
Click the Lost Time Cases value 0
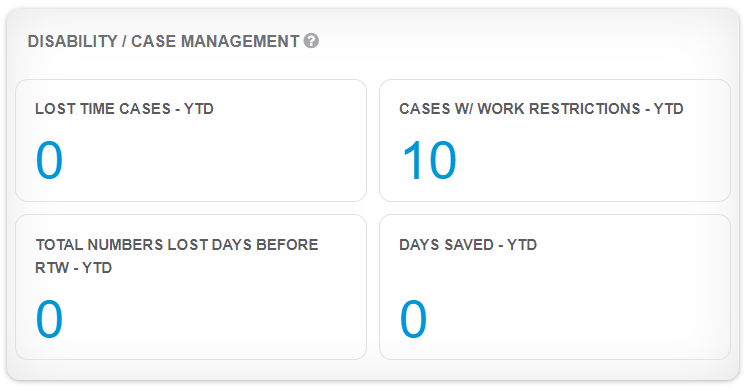[x=49, y=160]
